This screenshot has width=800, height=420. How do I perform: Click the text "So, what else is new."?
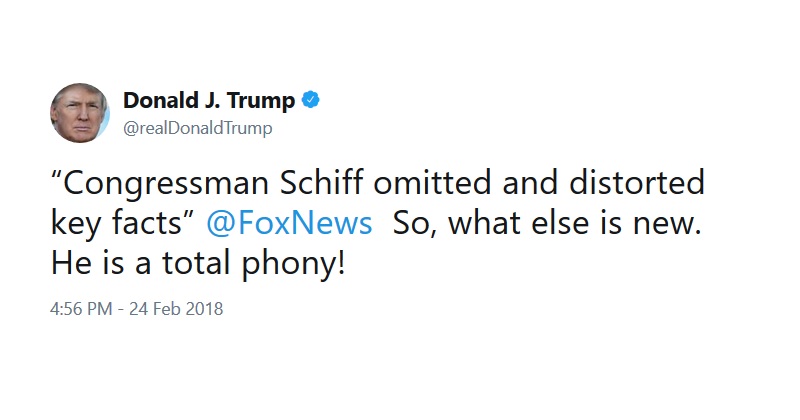(547, 224)
